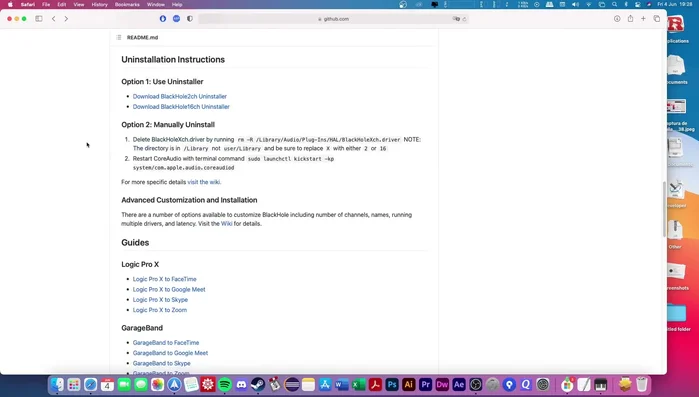Open App Store from the Dock

(x=325, y=385)
